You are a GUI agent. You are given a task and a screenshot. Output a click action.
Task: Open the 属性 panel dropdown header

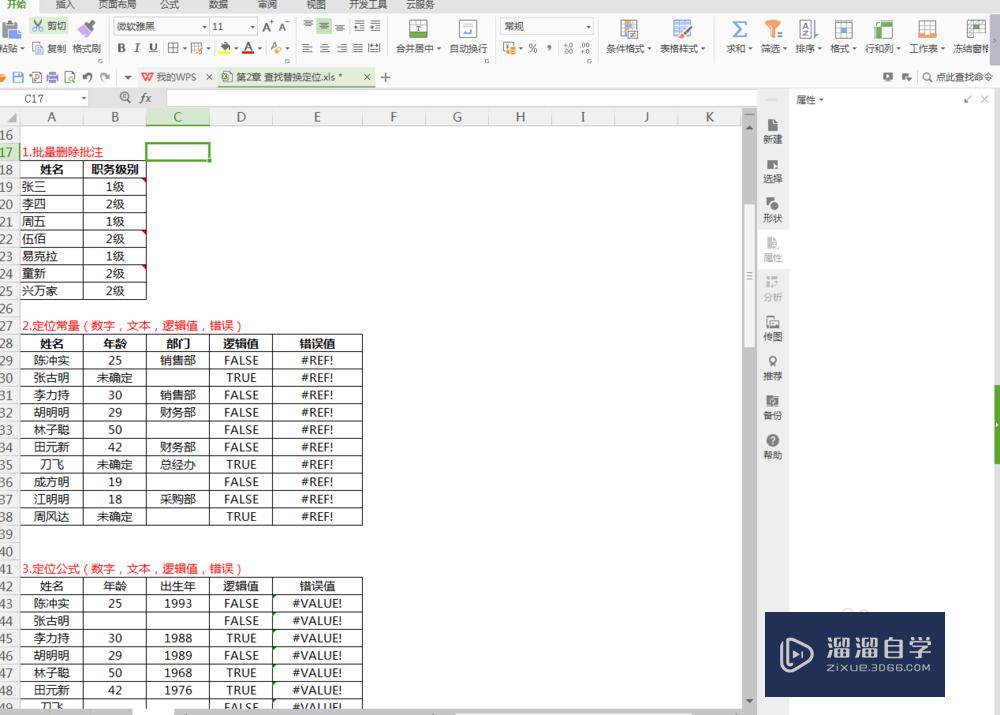810,100
